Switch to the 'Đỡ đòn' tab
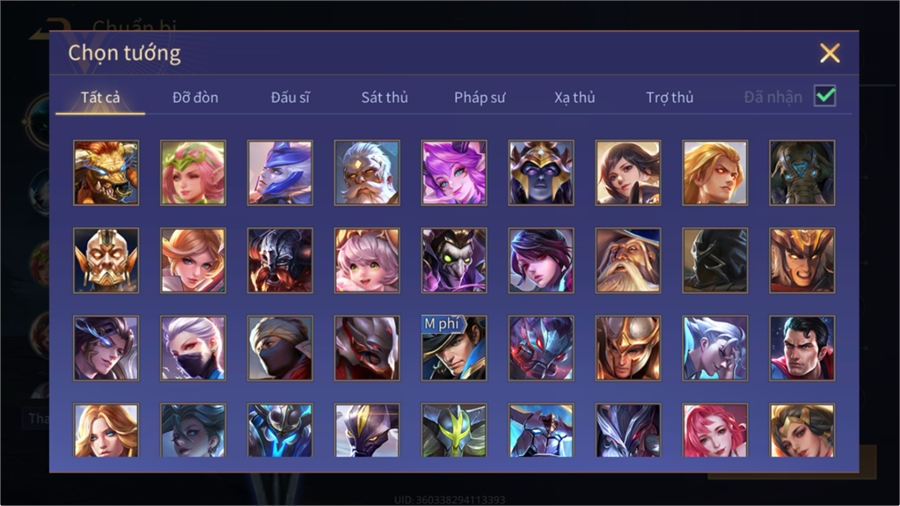Screen dimensions: 900x506 pyautogui.click(x=195, y=98)
